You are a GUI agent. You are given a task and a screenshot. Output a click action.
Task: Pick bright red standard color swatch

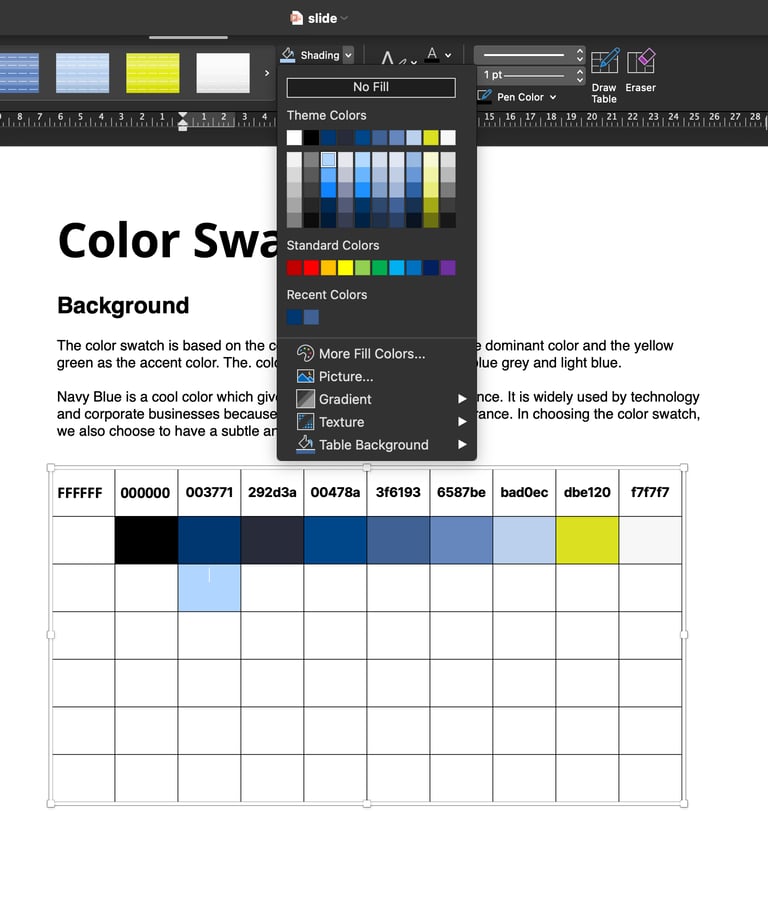pos(311,268)
